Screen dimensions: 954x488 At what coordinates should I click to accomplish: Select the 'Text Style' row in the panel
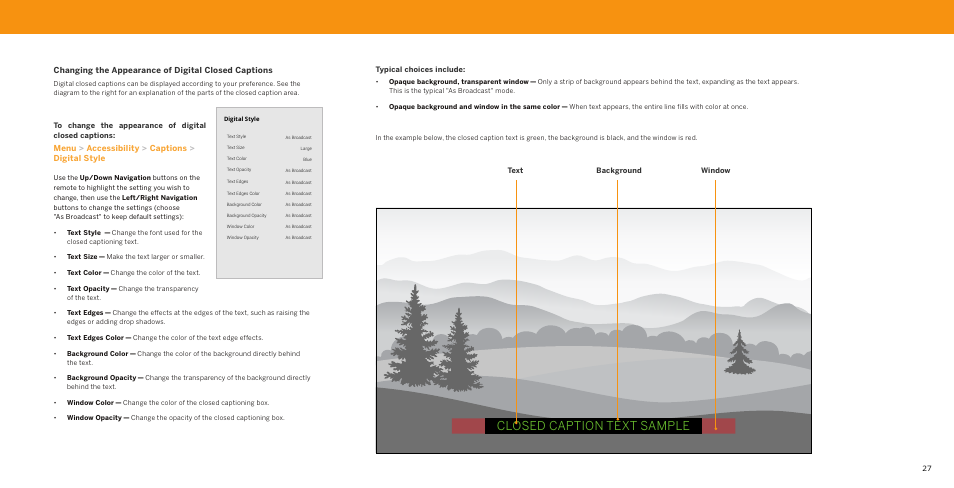point(269,137)
